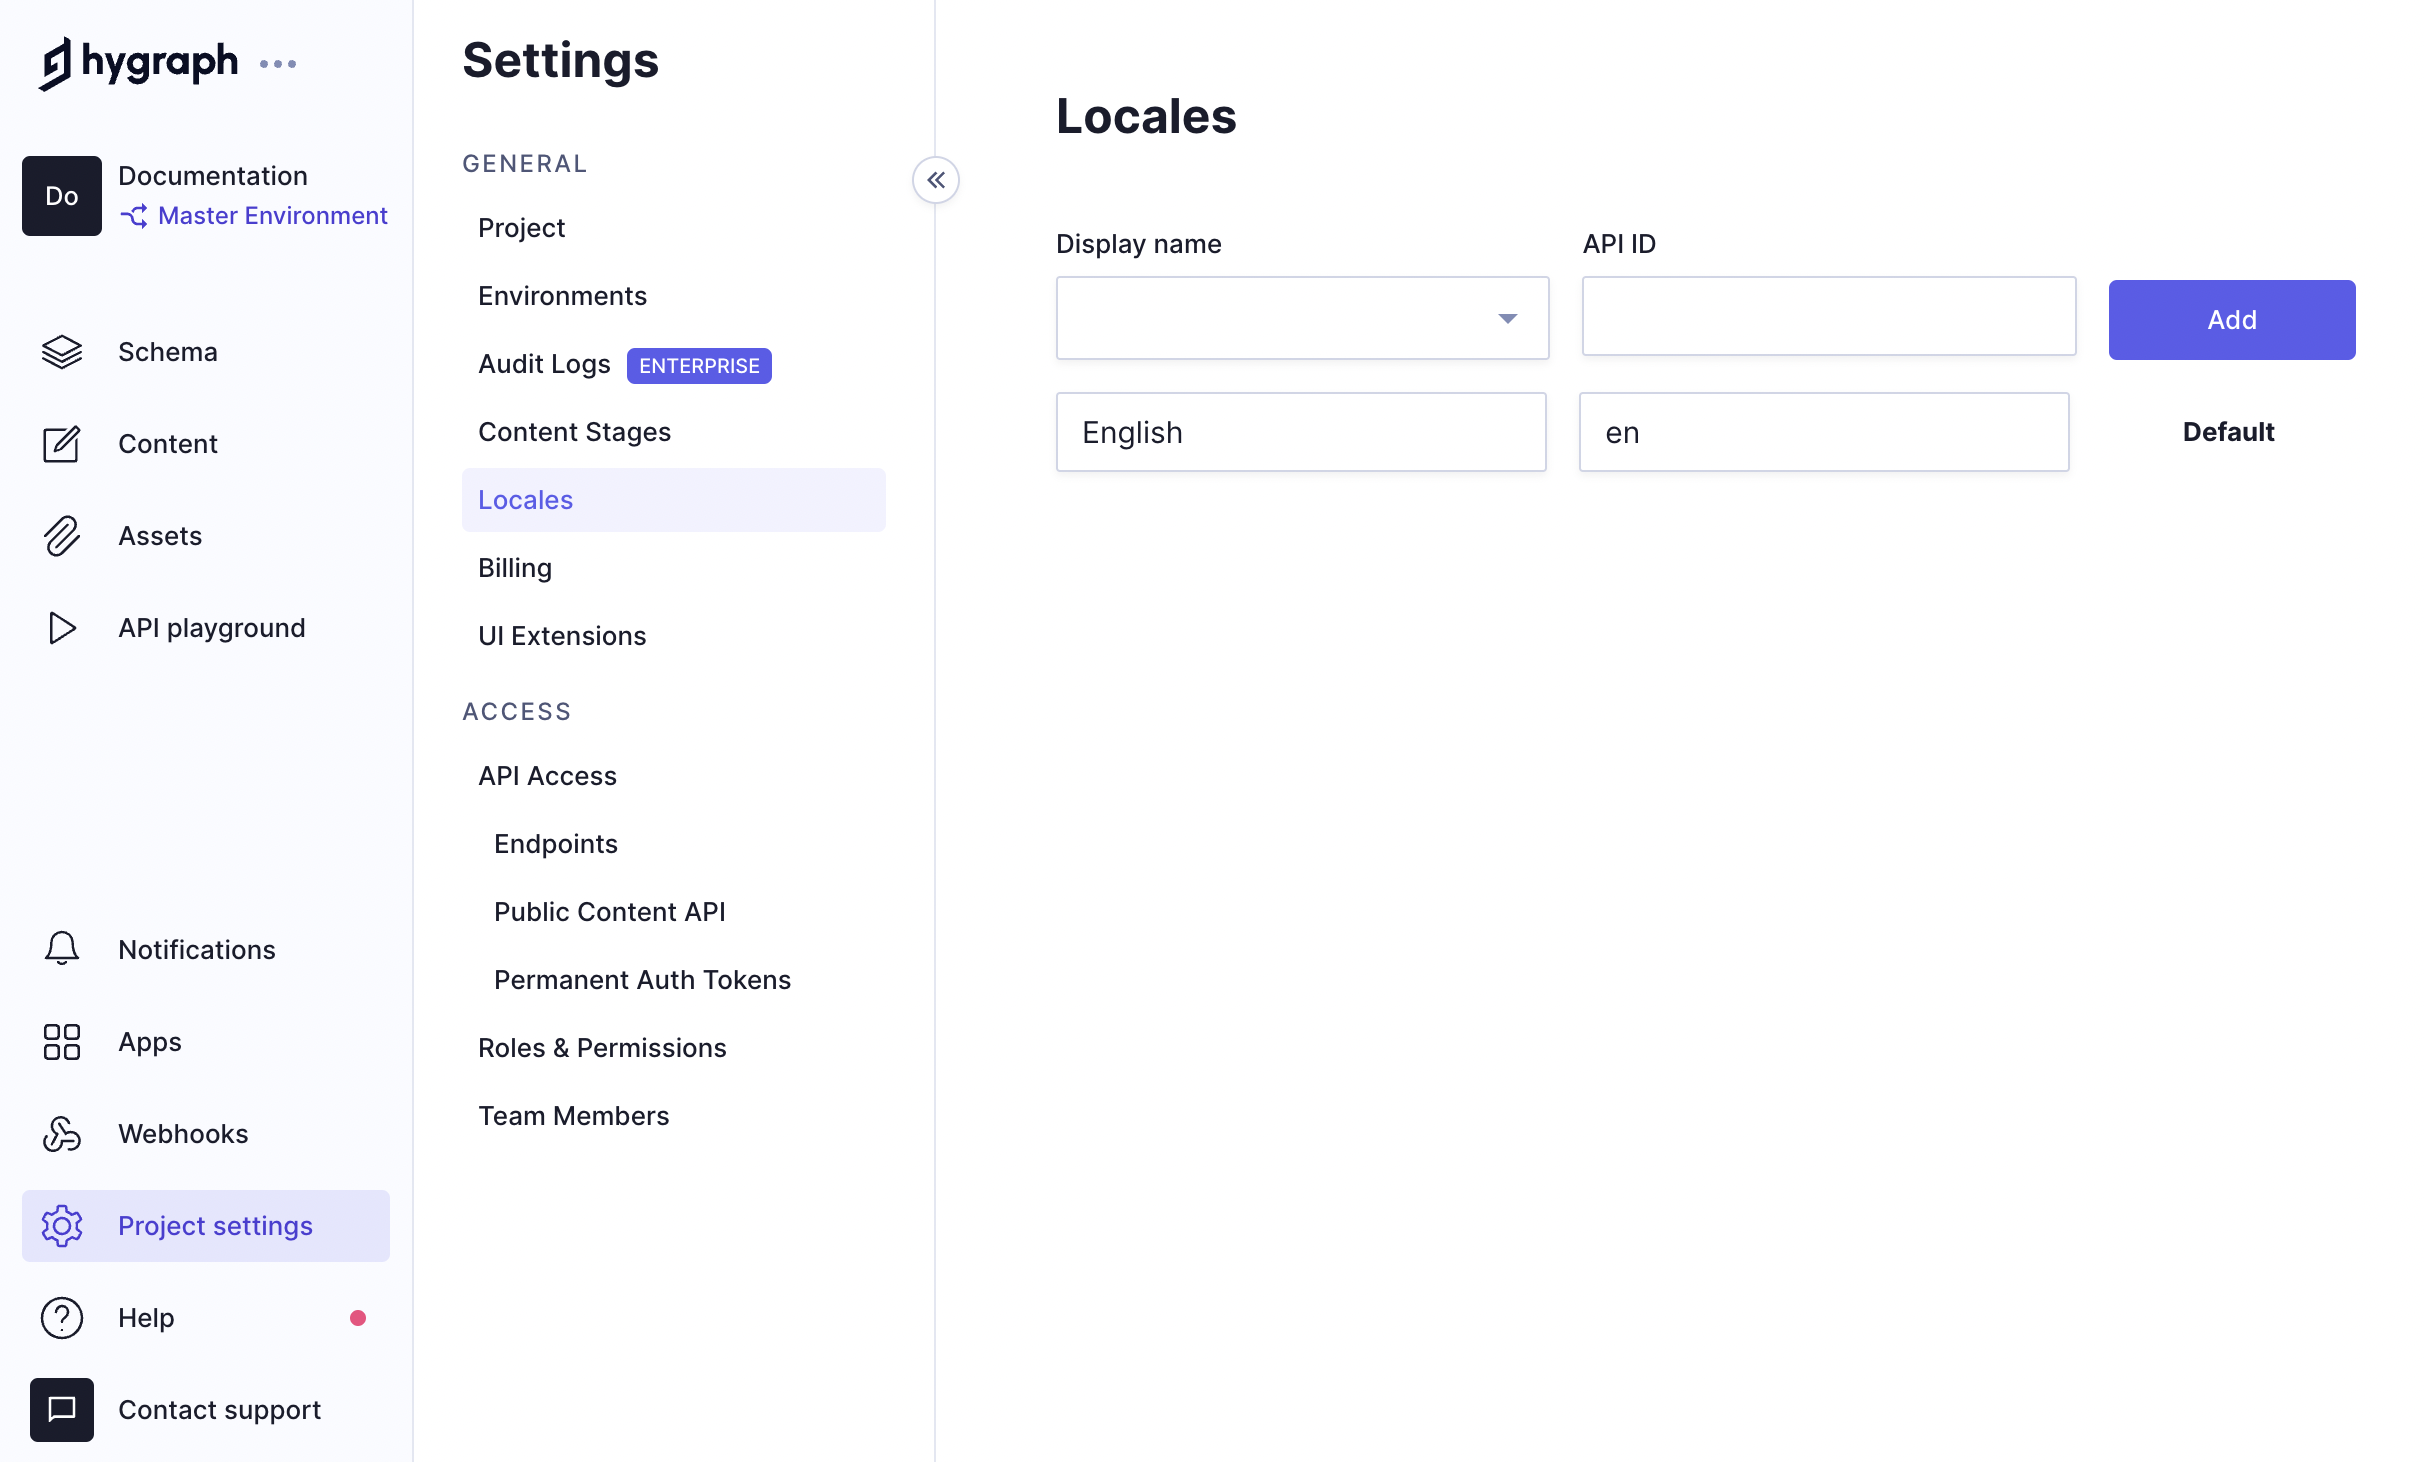Open Roles & Permissions settings
Viewport: 2424px width, 1462px height.
point(602,1048)
